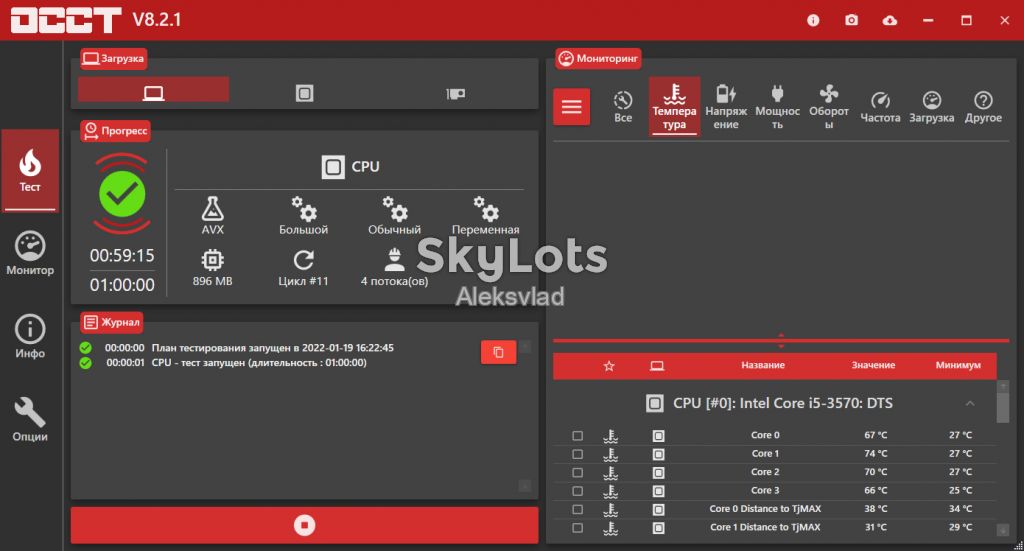
Task: Check the Core 3 checkbox
Action: point(577,490)
